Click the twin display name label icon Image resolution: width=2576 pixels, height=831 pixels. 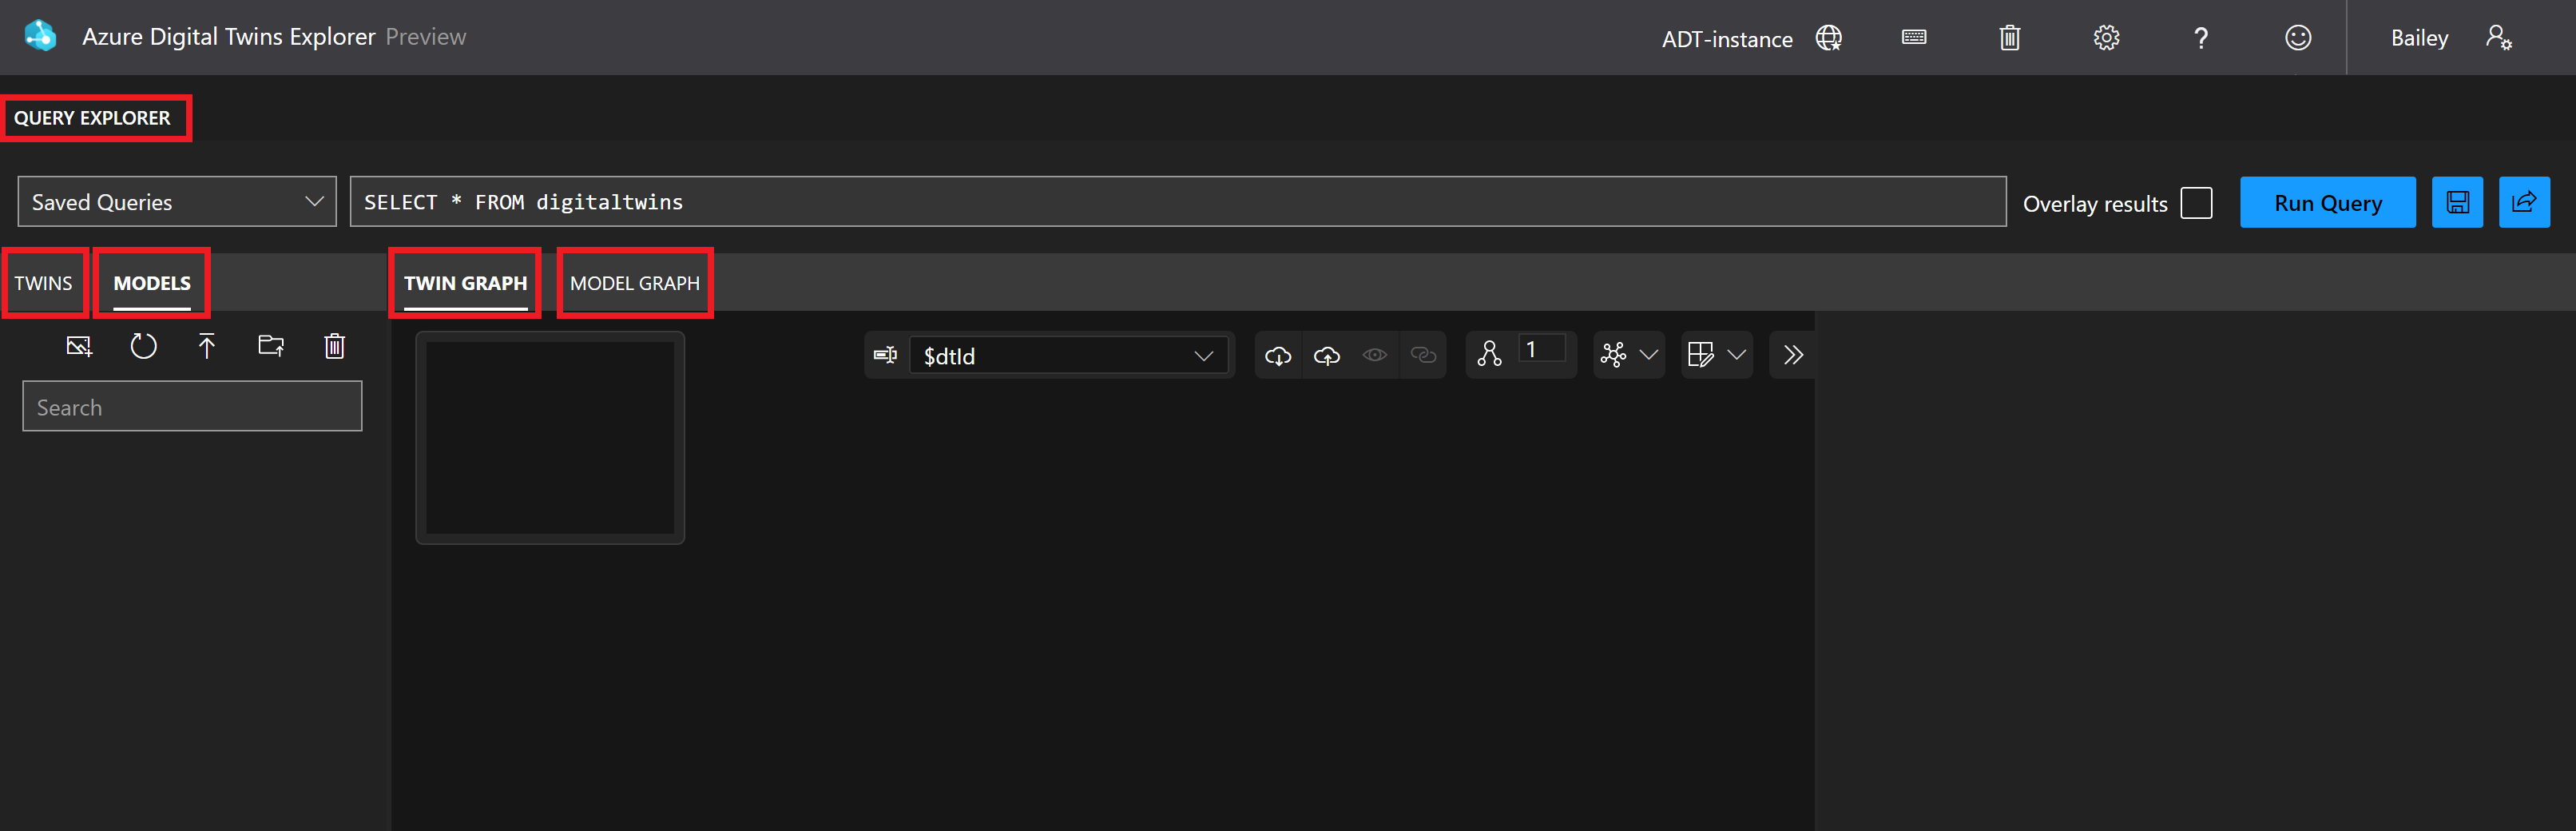point(885,355)
